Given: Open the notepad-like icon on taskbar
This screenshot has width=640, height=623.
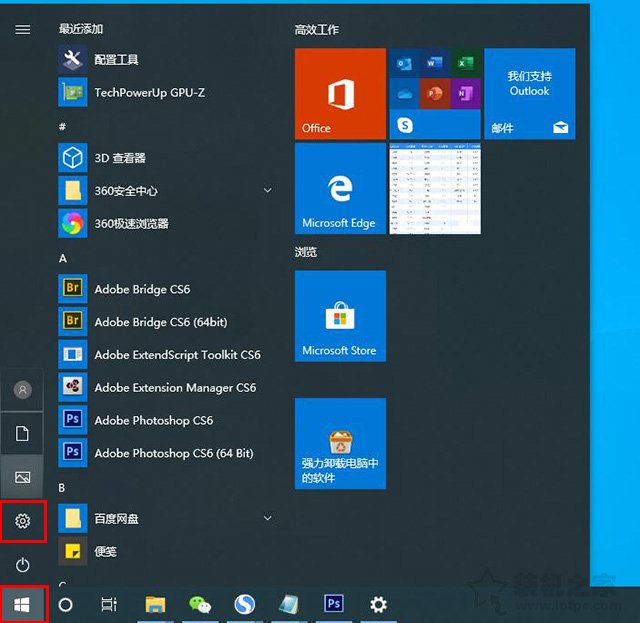Looking at the screenshot, I should coord(289,605).
